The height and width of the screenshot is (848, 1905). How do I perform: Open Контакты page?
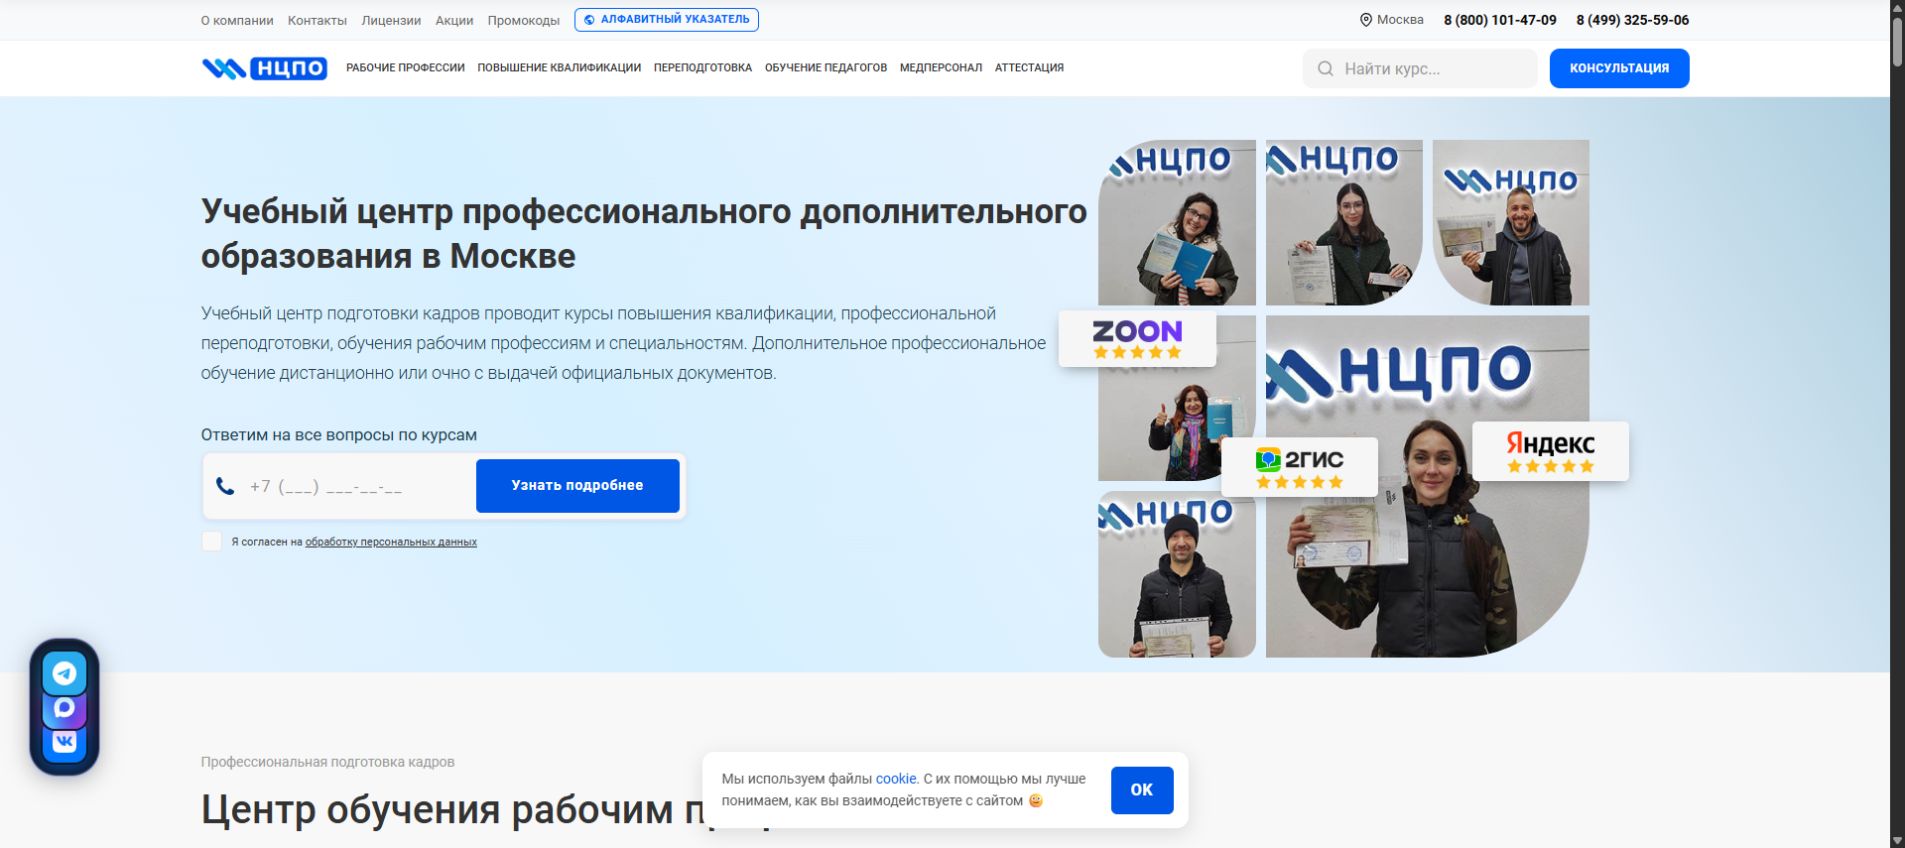pyautogui.click(x=317, y=20)
